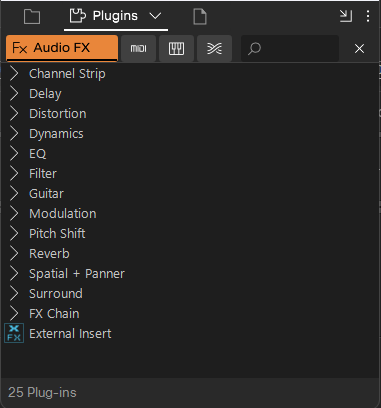Select the Pitch Shift folder label

[x=57, y=234]
